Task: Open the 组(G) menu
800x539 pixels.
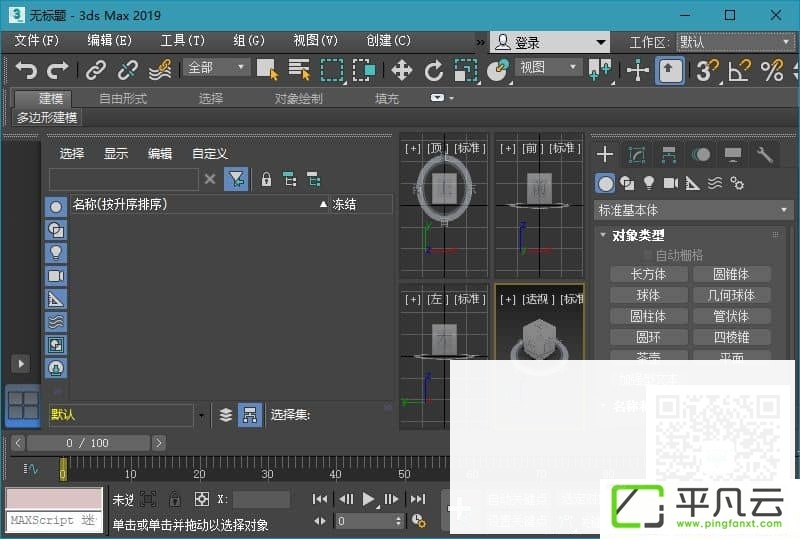Action: [x=248, y=40]
